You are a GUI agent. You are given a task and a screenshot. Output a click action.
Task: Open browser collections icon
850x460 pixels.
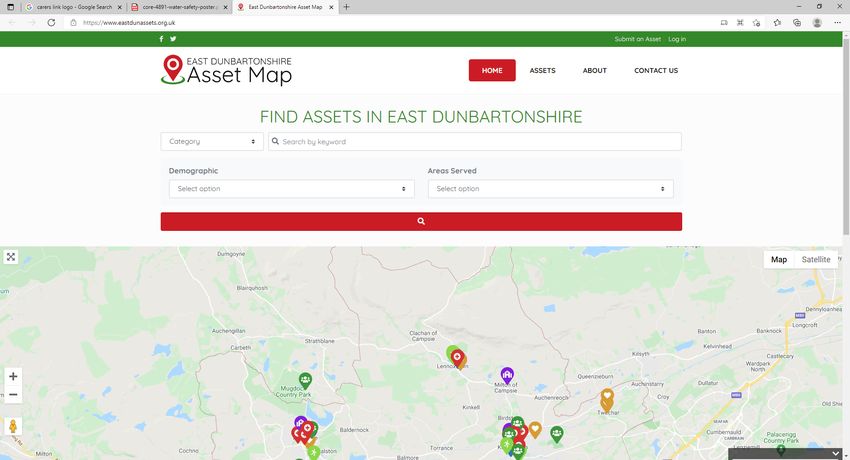coord(797,23)
